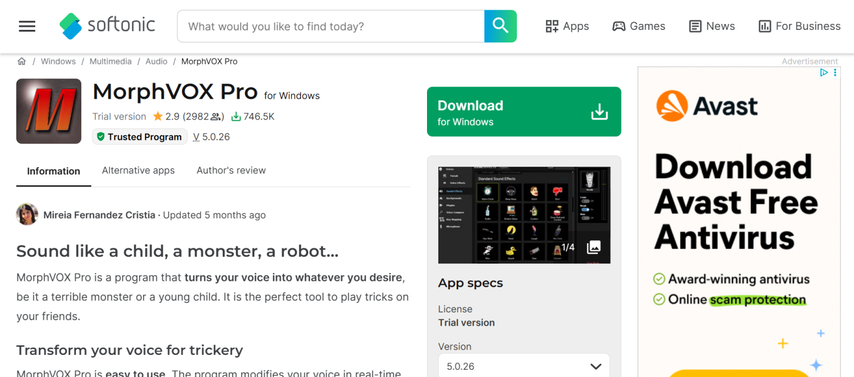Click 'for Windows' next to title
Screen dimensions: 854x377
click(292, 96)
